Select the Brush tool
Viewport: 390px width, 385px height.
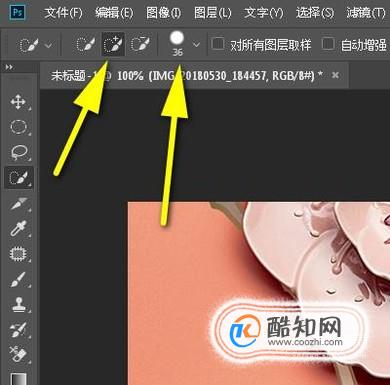point(18,279)
